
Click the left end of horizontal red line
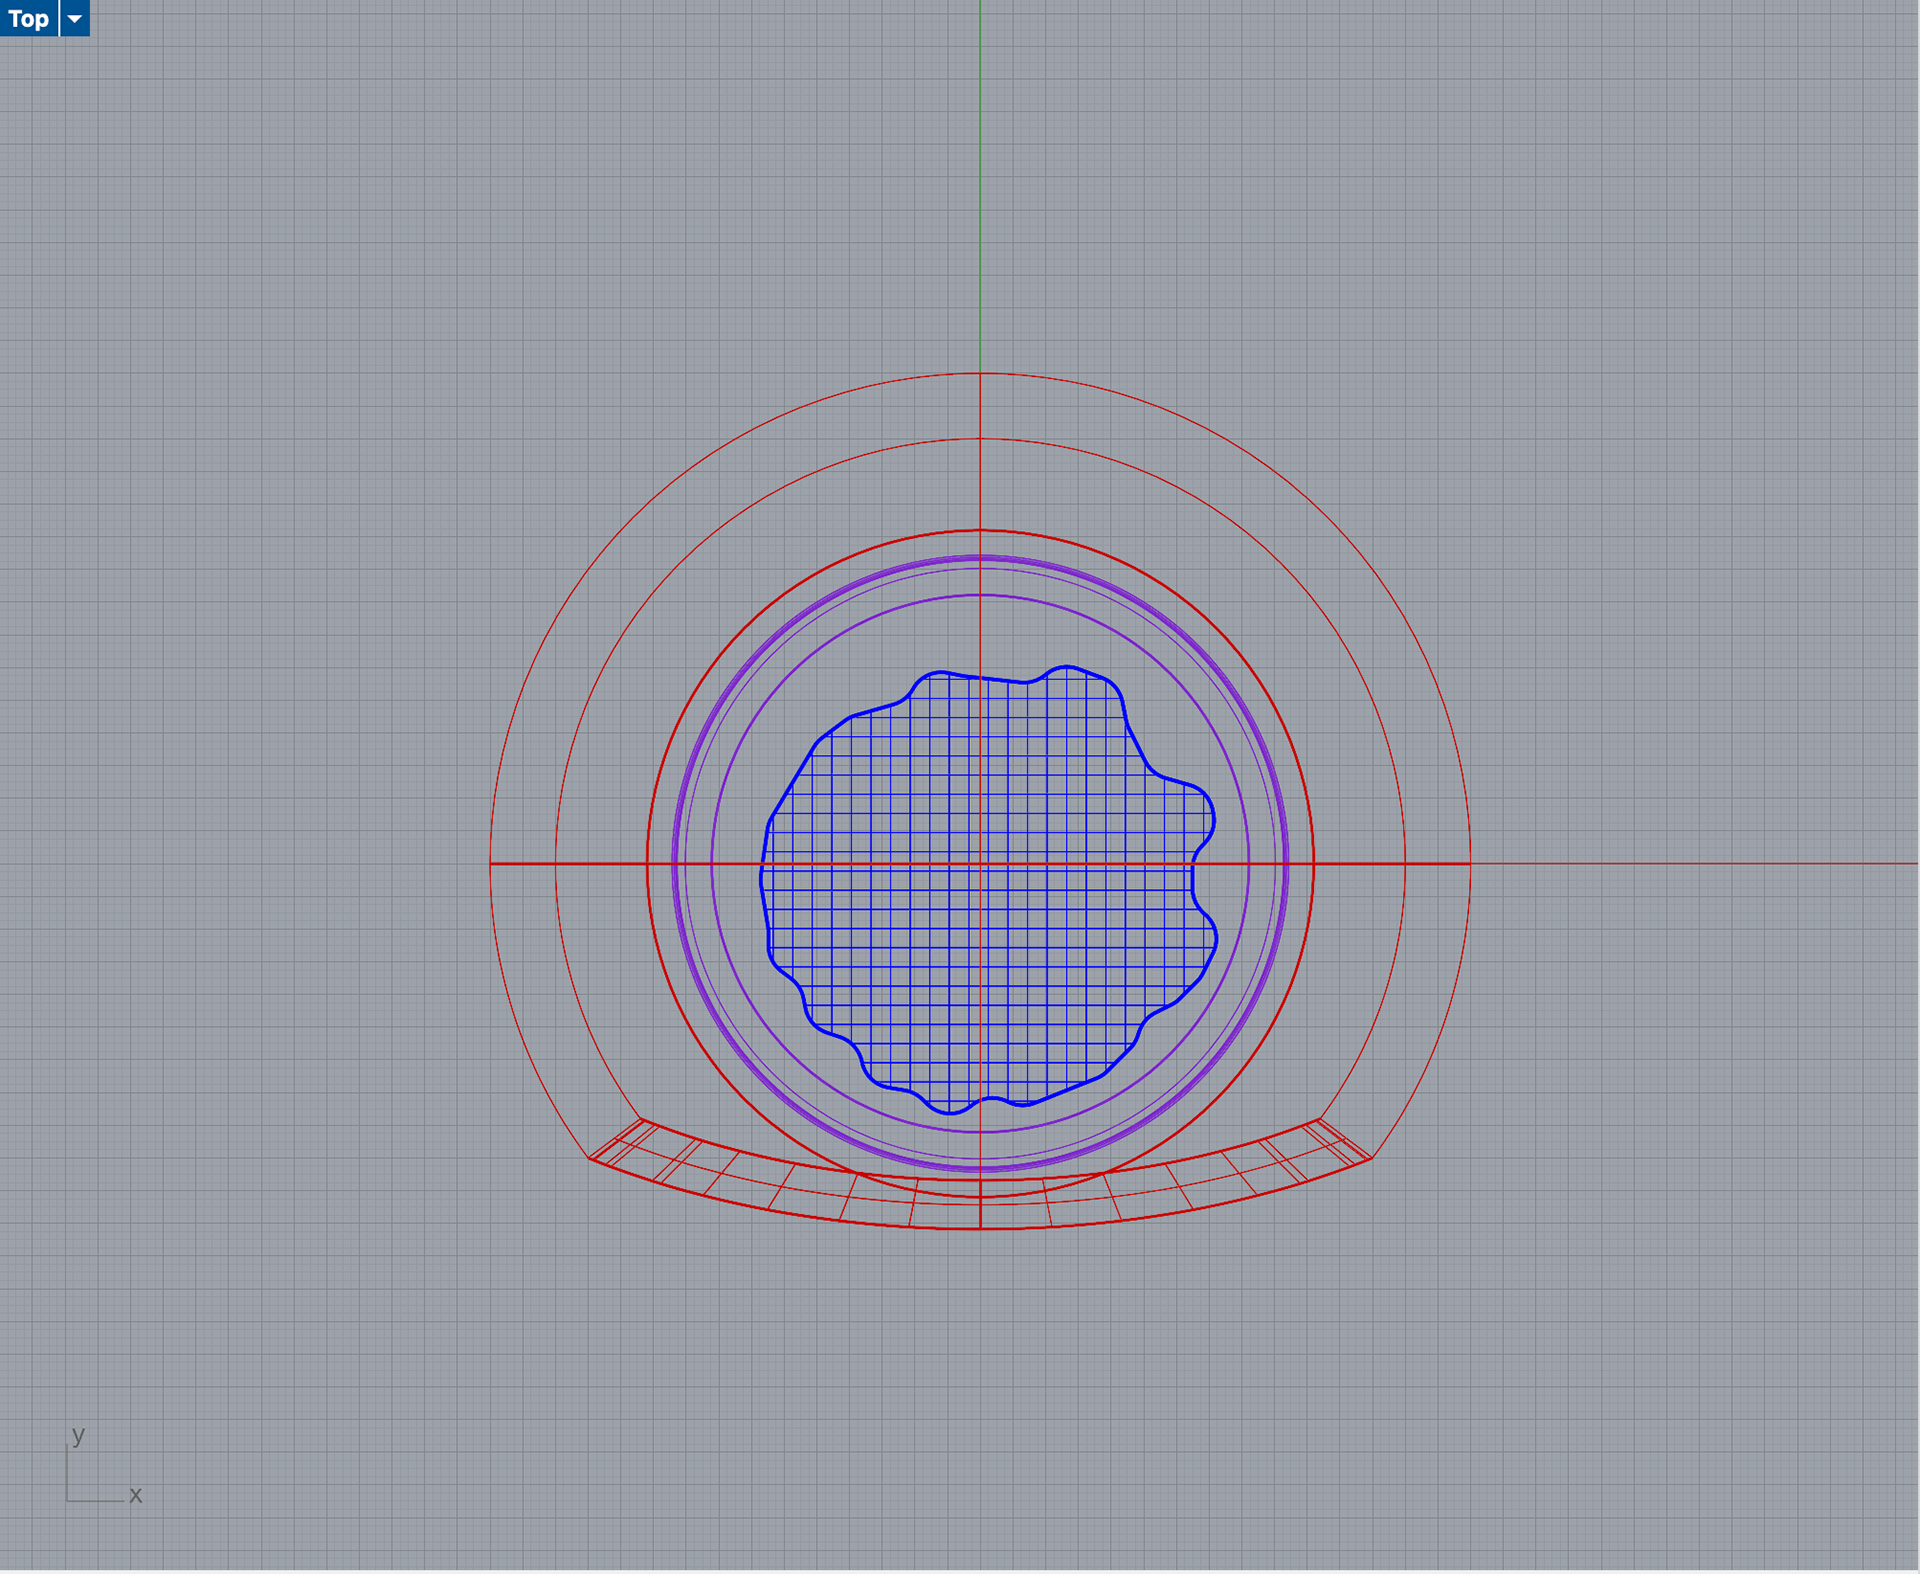pyautogui.click(x=491, y=863)
